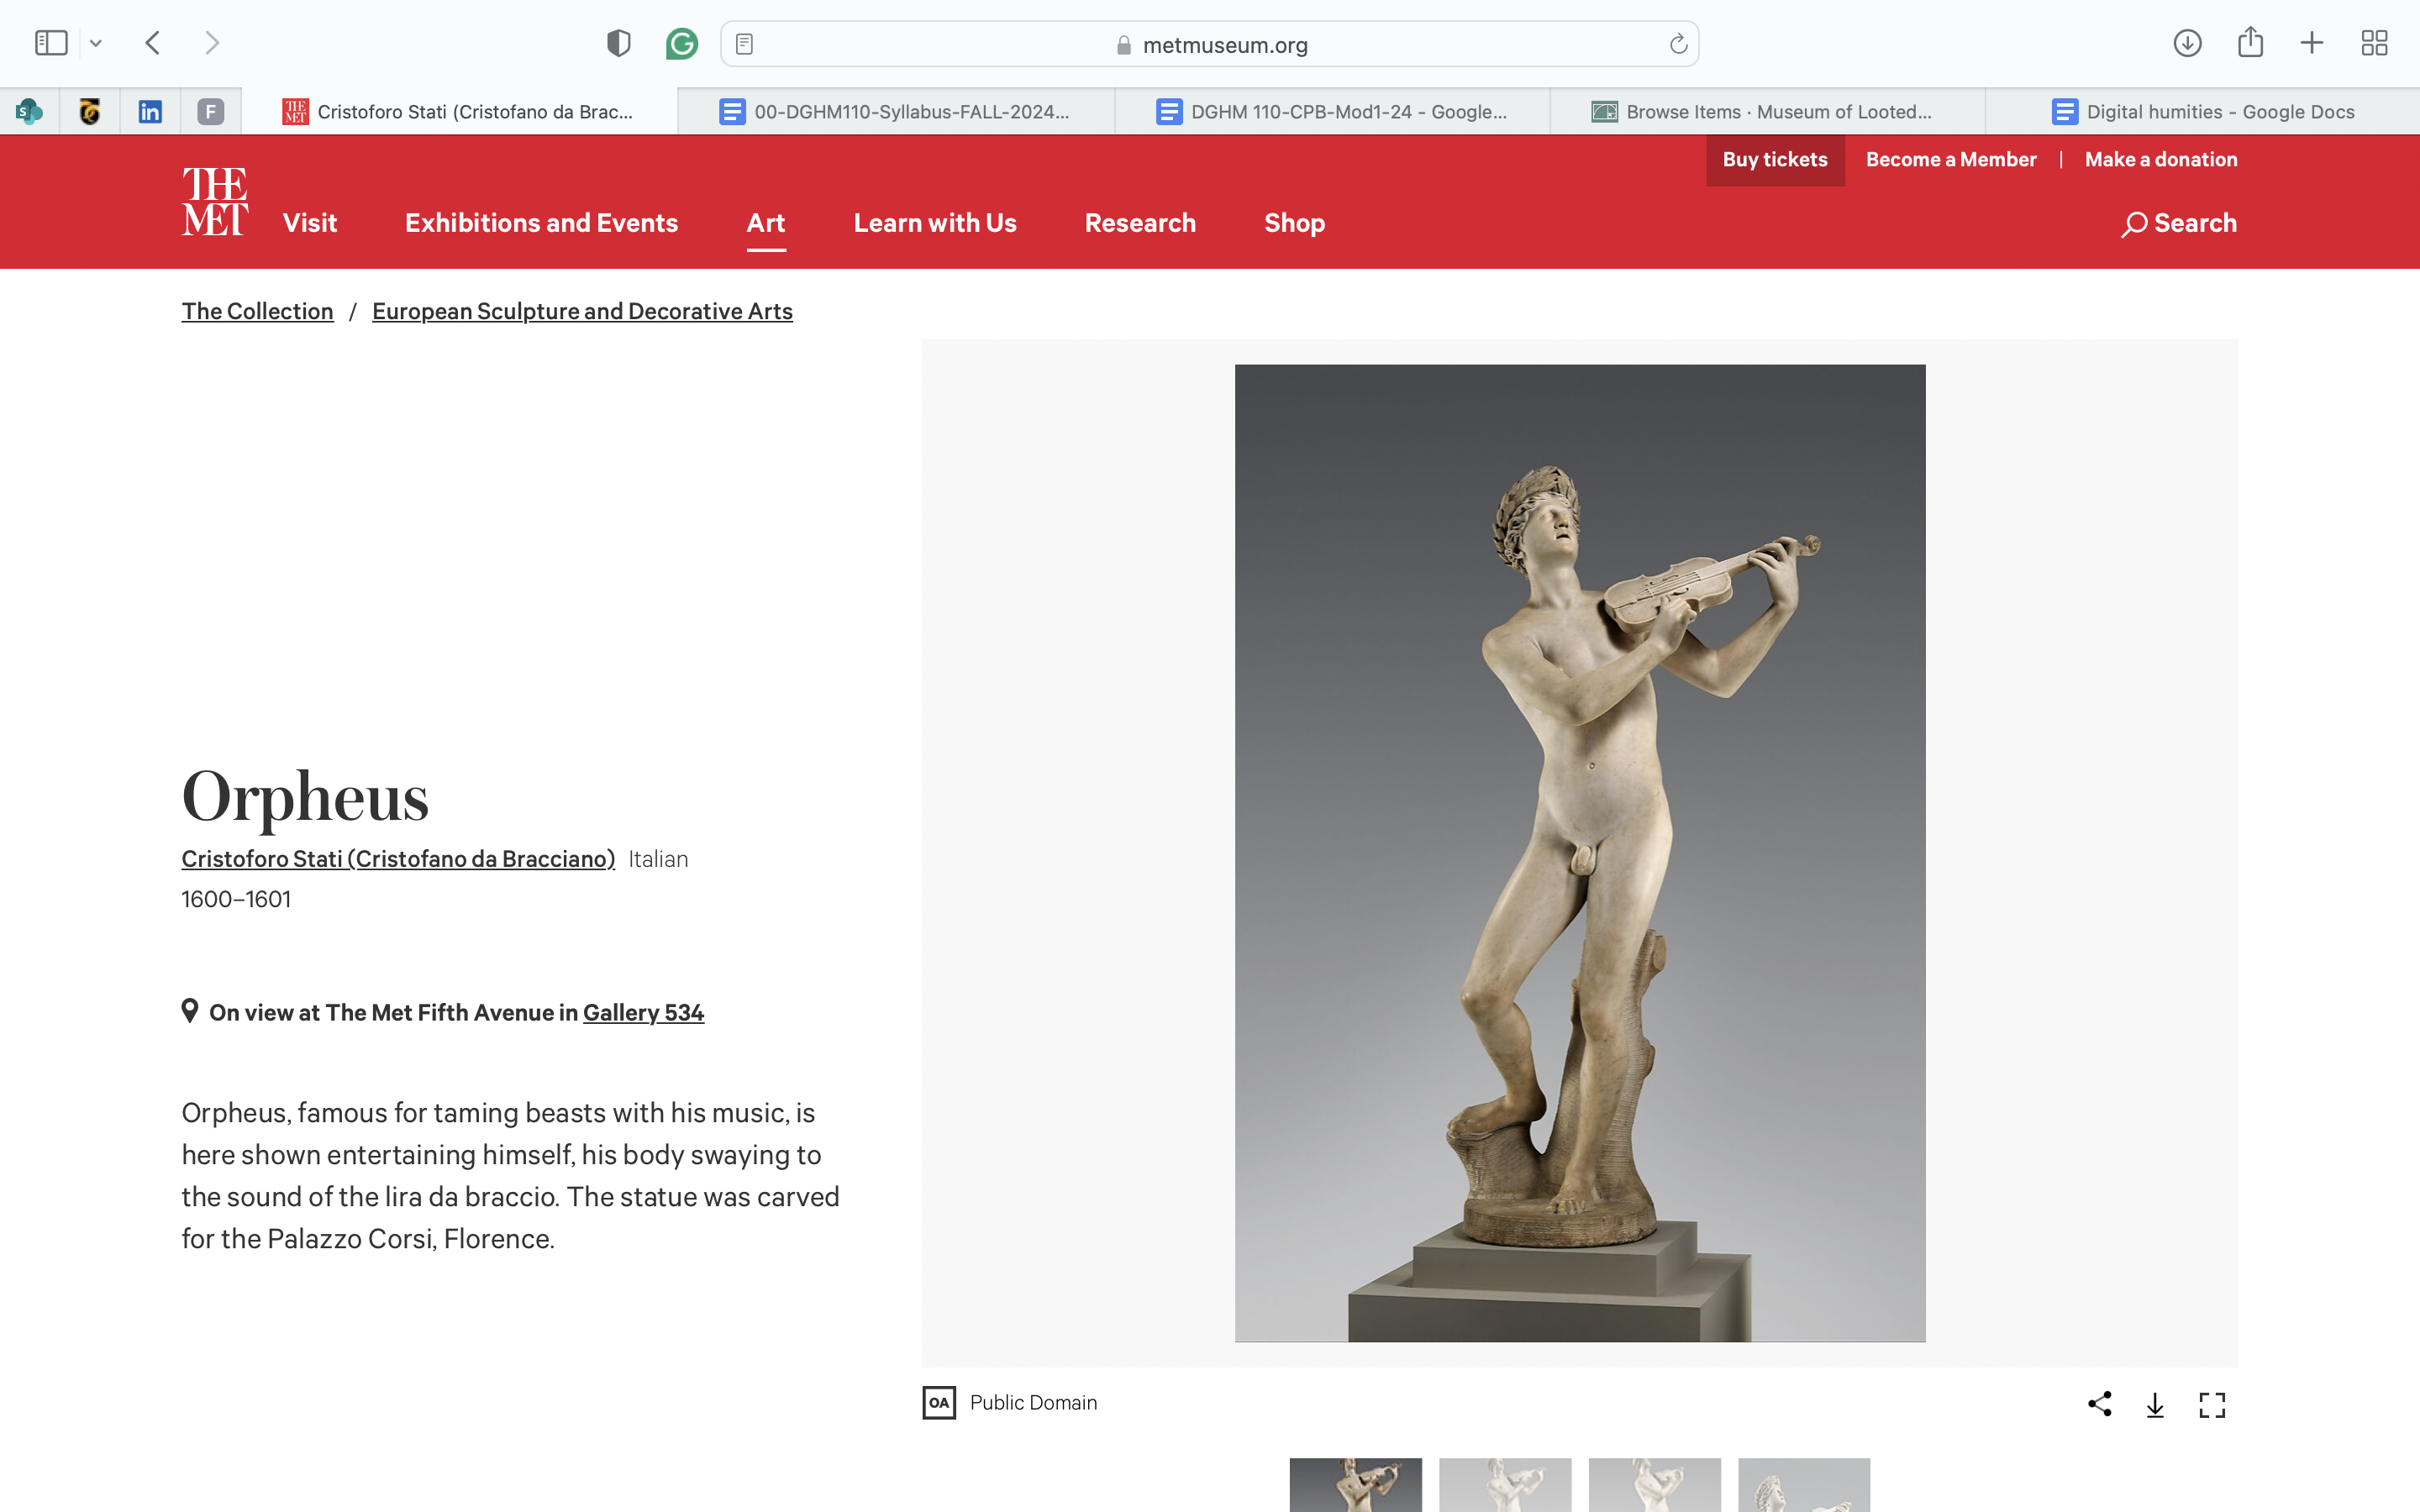Open the Shop link
Image resolution: width=2420 pixels, height=1512 pixels.
(1294, 223)
